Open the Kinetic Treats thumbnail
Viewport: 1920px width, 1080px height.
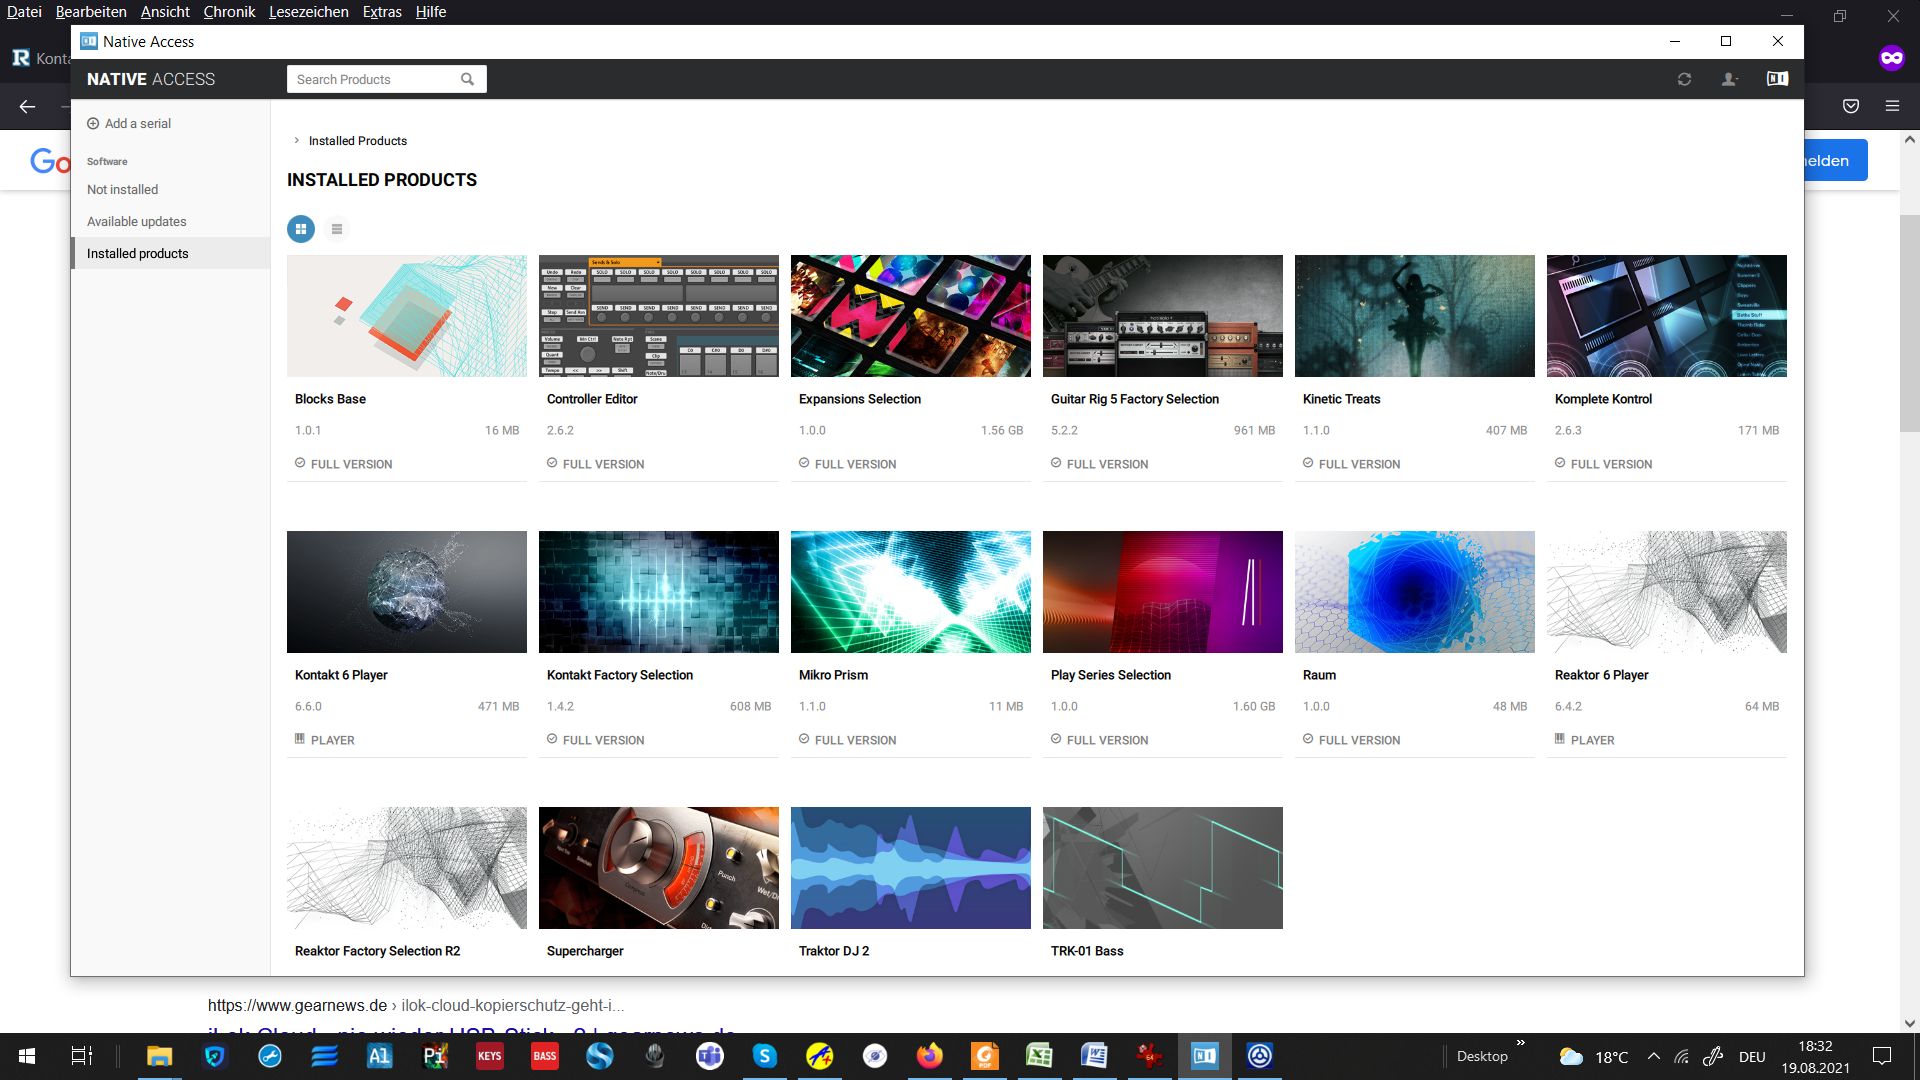click(1415, 316)
